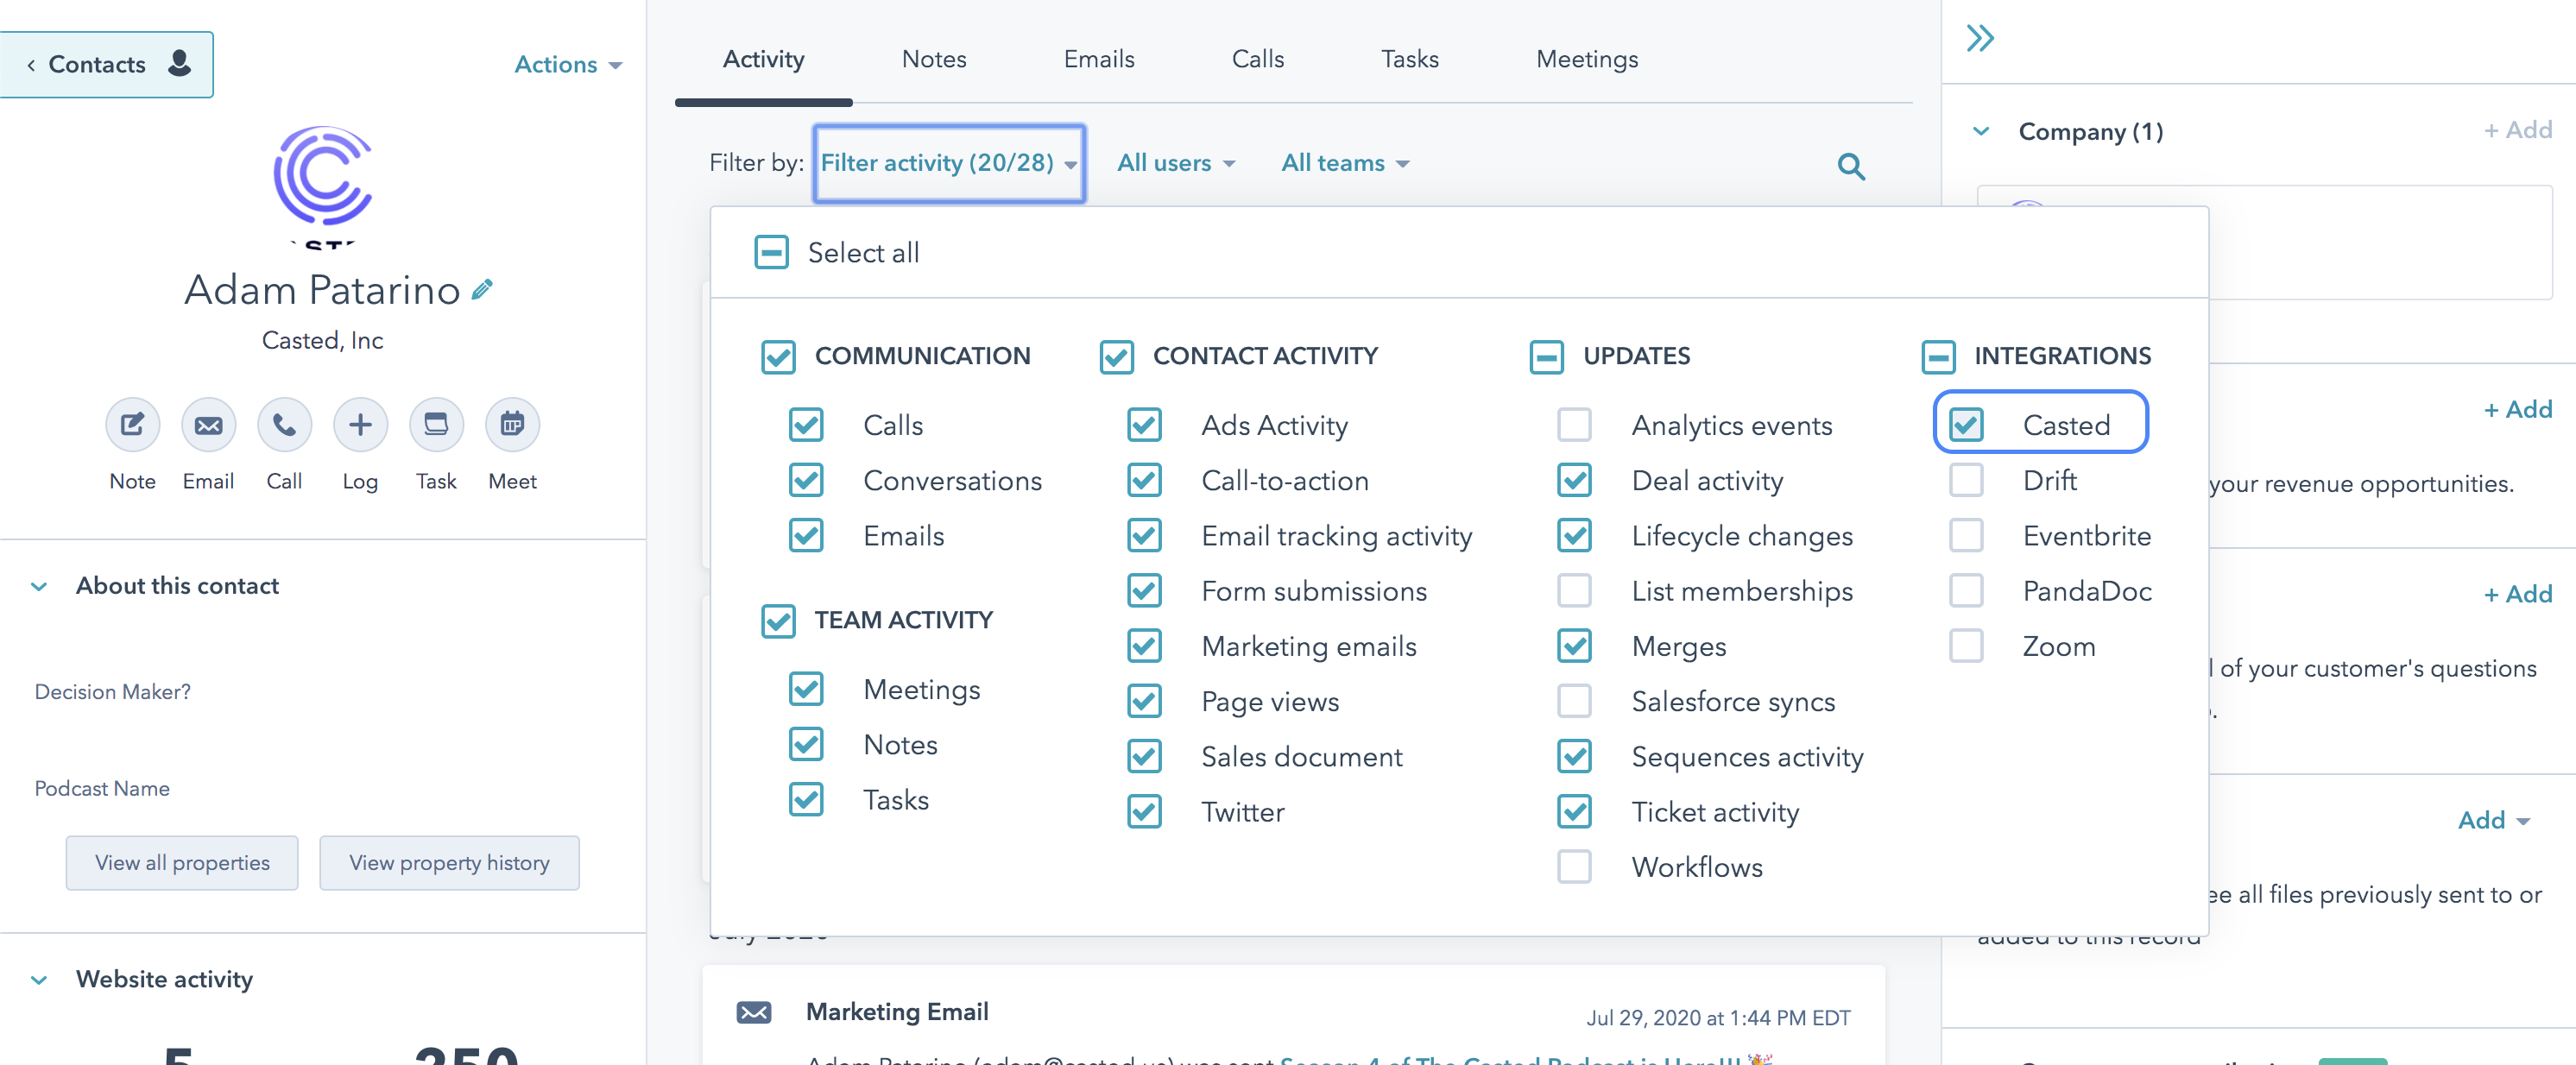
Task: Click the Meet calendar icon
Action: click(x=512, y=425)
